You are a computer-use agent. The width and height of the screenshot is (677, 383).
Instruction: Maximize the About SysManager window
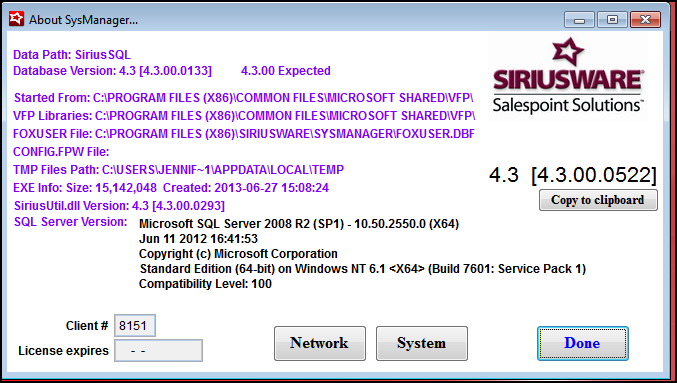612,19
